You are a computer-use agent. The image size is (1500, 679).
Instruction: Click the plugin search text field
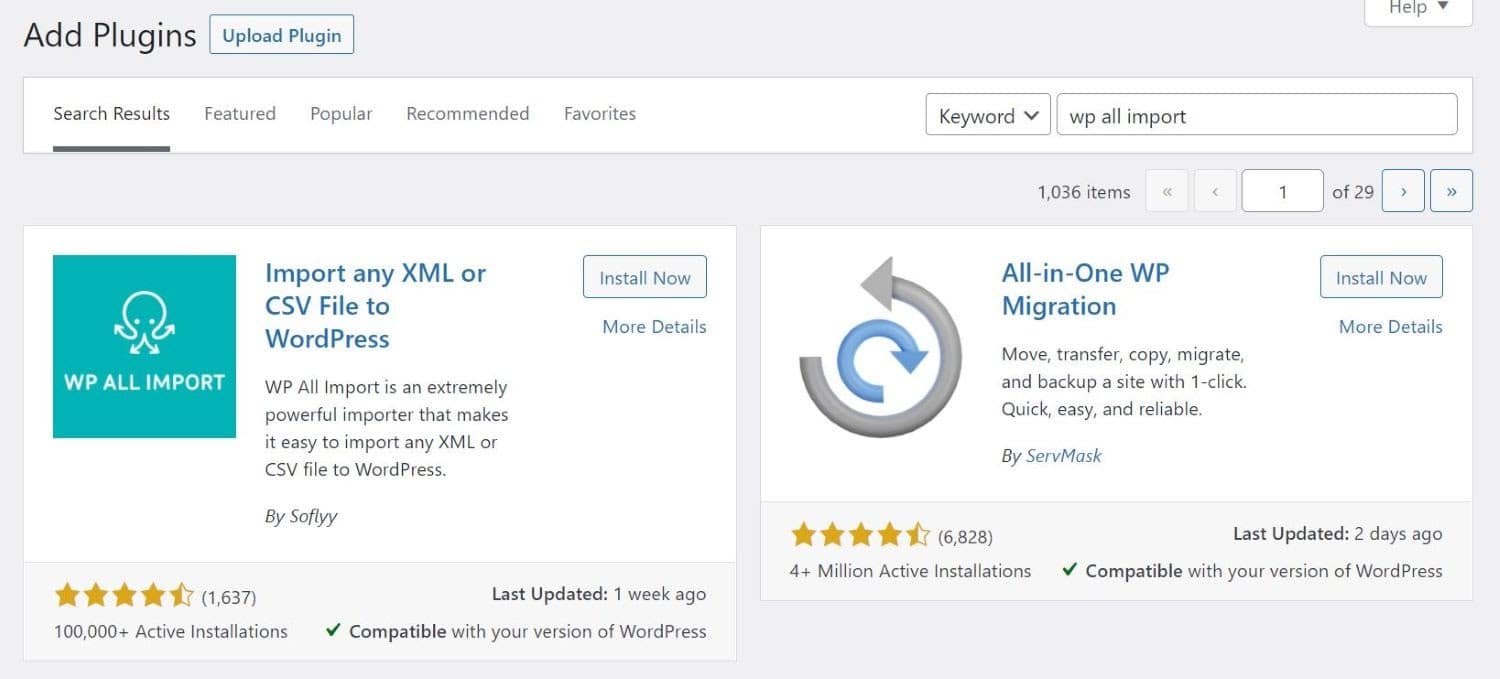[1256, 115]
